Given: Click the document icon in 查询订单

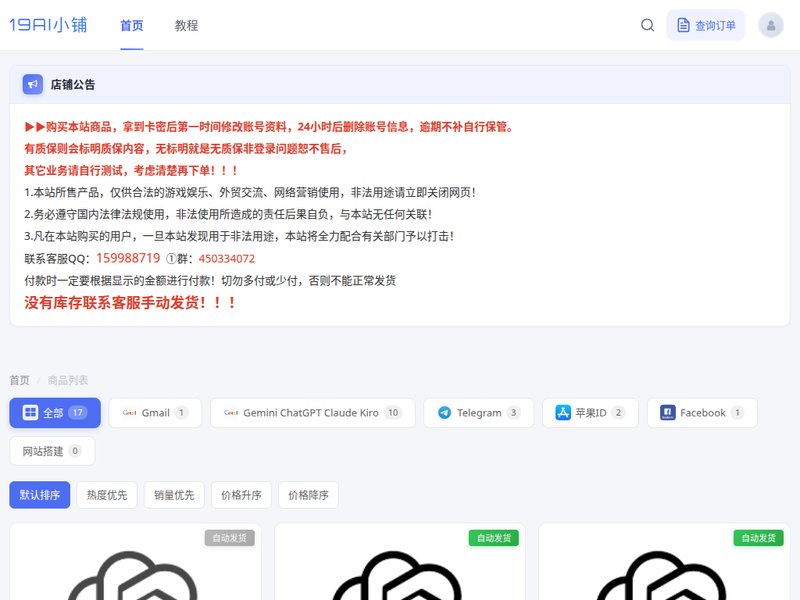Looking at the screenshot, I should [x=683, y=25].
